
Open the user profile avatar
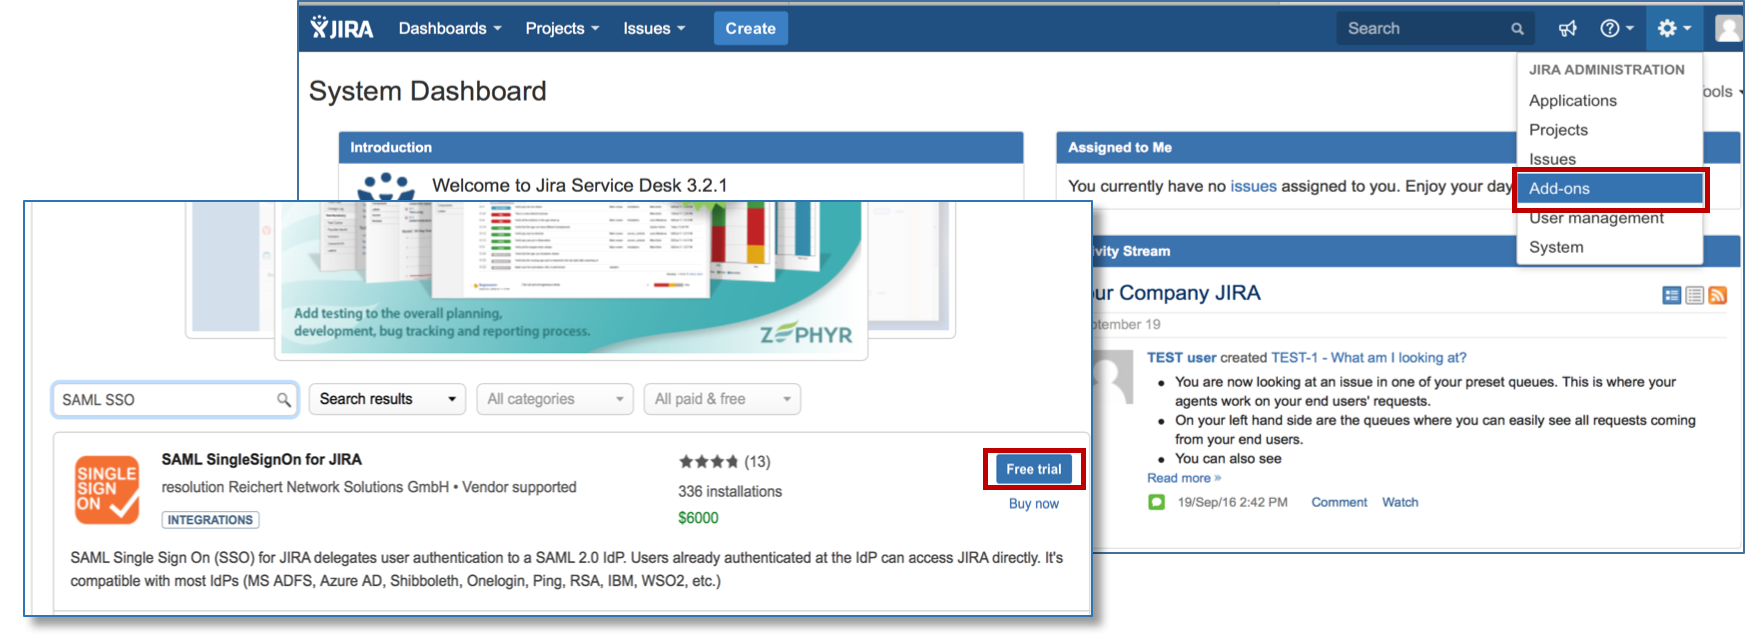point(1730,29)
